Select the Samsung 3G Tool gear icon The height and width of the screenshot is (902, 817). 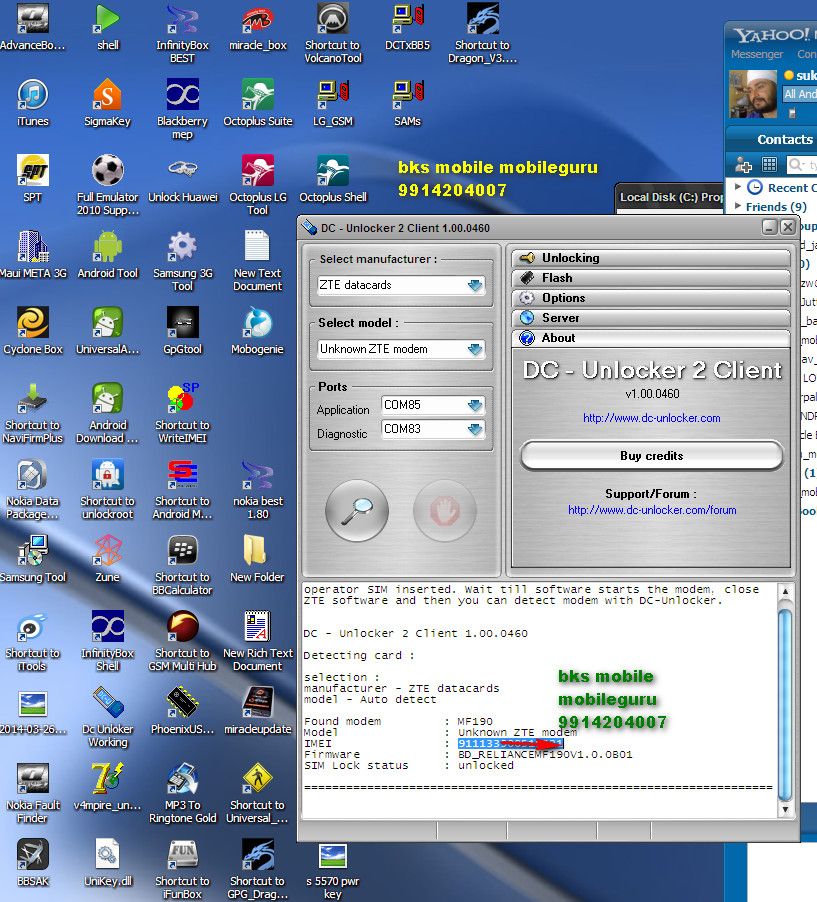coord(182,261)
